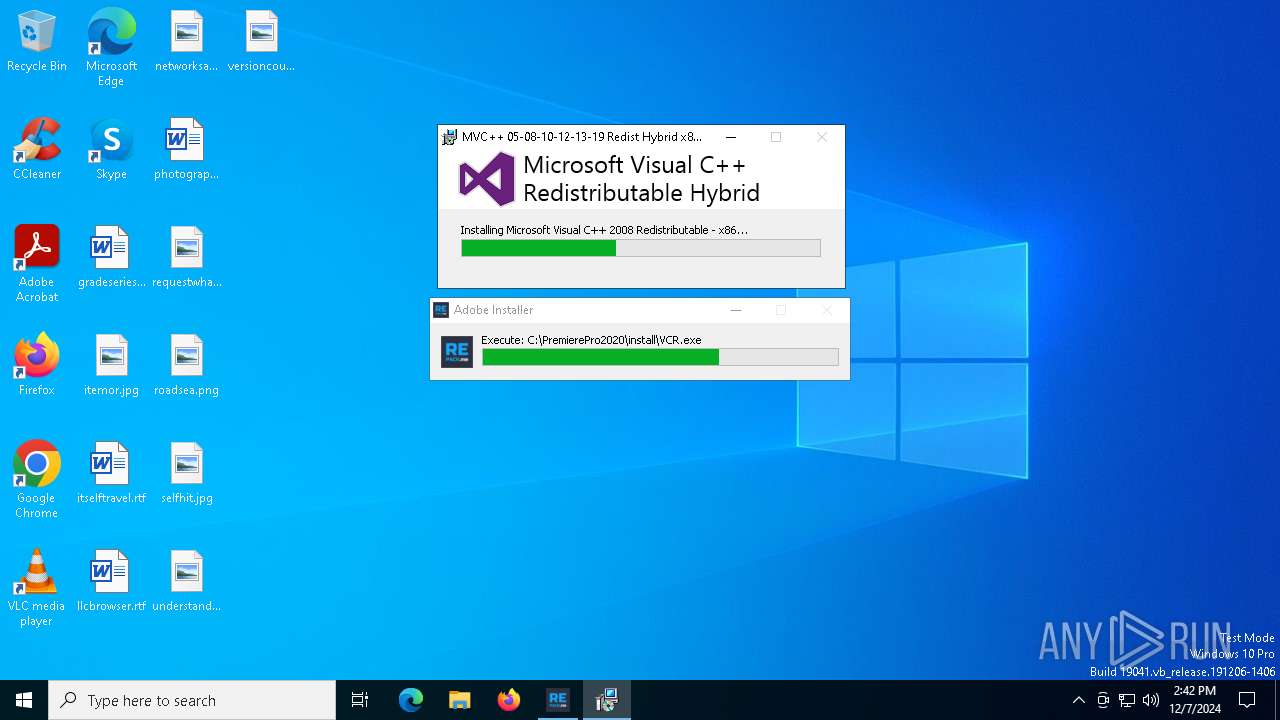Open the Action Center notifications
Screen dimensions: 1280x720
click(x=1247, y=700)
